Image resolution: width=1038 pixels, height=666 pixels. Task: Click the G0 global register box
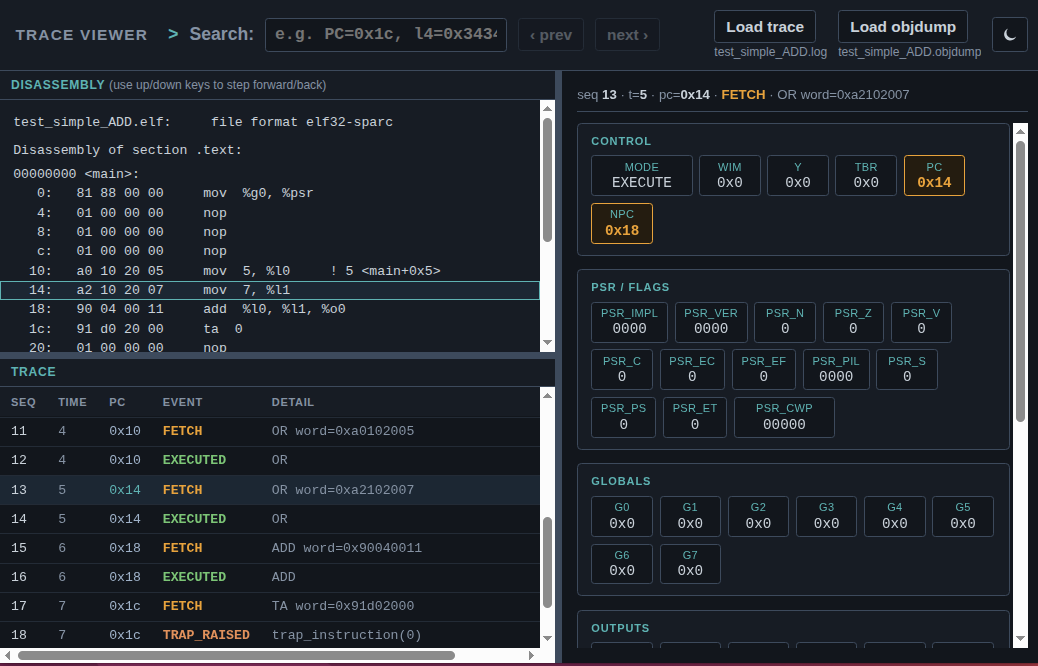pyautogui.click(x=622, y=516)
